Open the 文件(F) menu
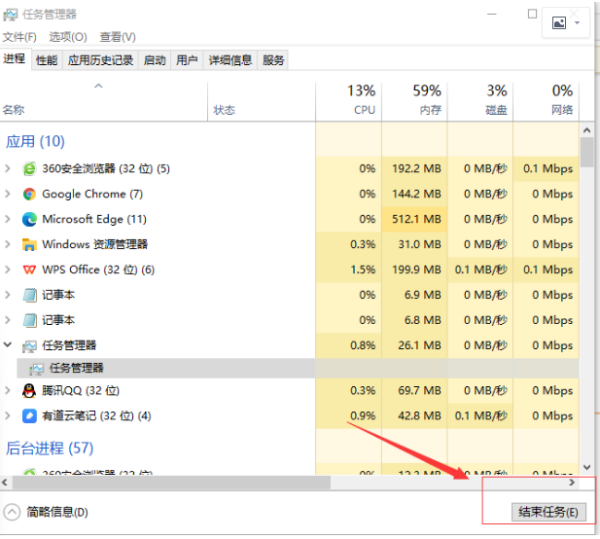 point(19,37)
